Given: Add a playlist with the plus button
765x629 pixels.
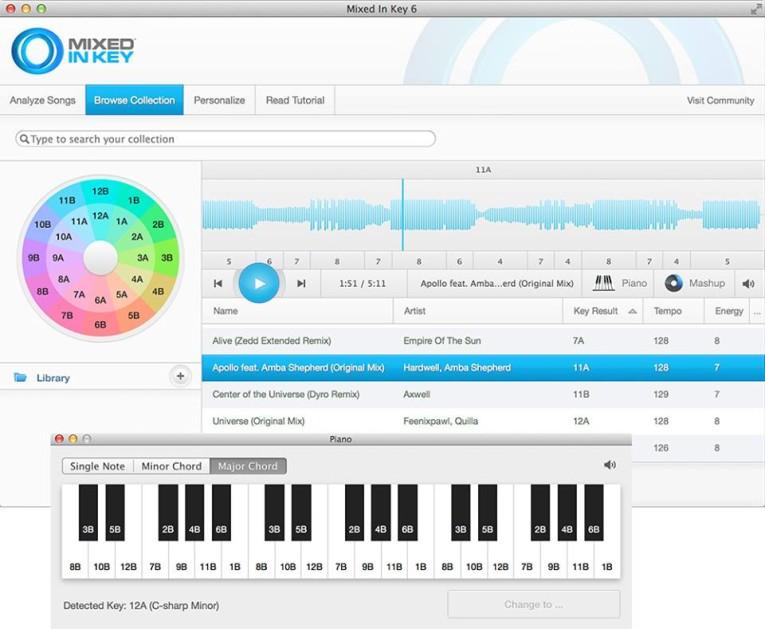Looking at the screenshot, I should (180, 376).
